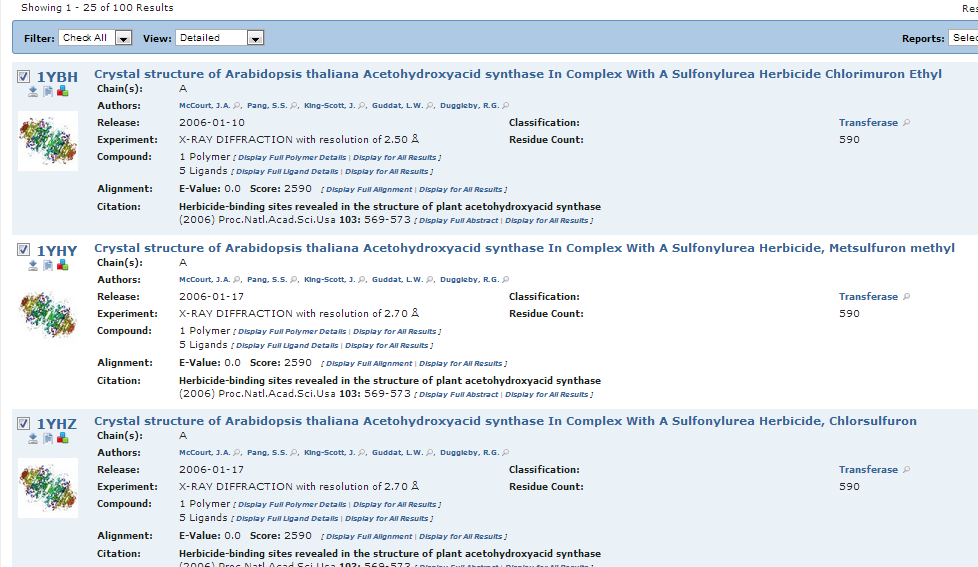Screen dimensions: 978x567
Task: Click magnifier next to Duggleby, R.G. in 1YHY
Action: pos(506,280)
